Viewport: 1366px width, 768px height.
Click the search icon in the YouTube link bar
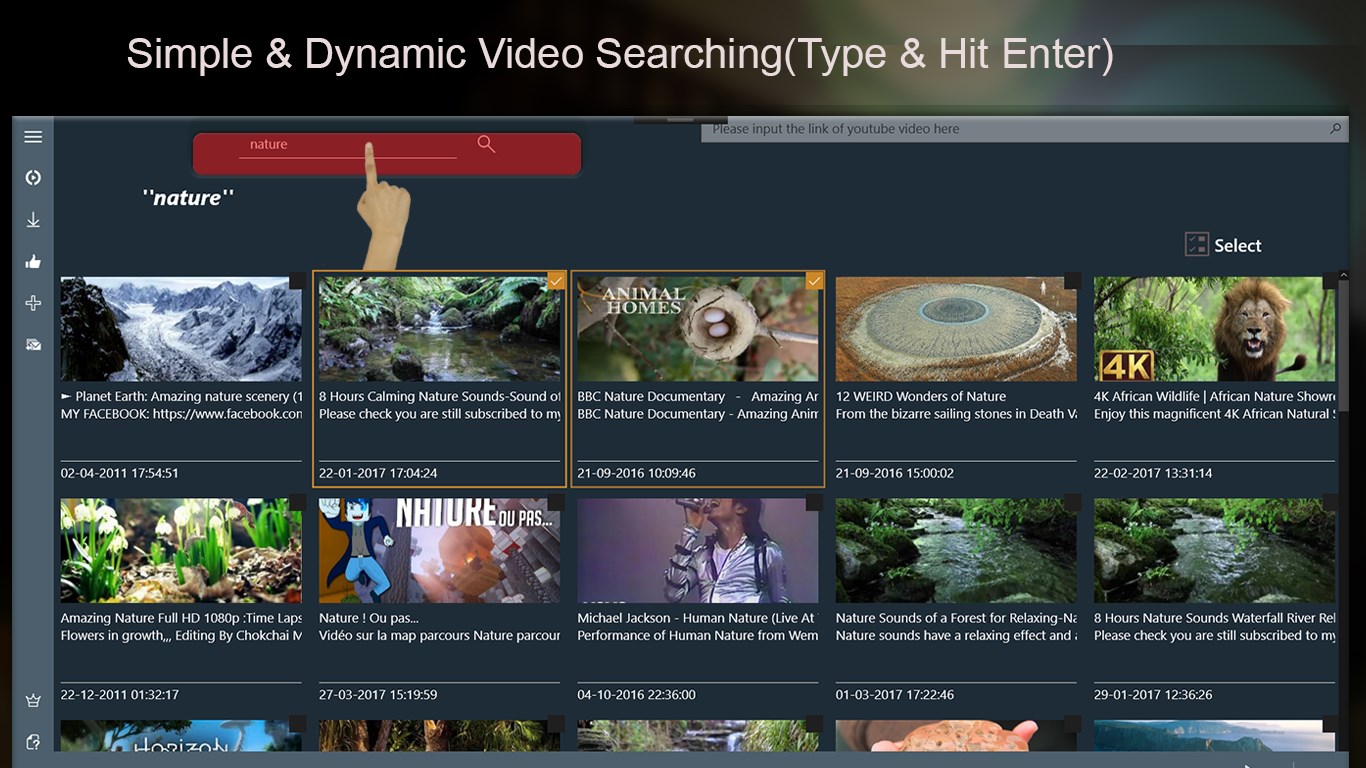[x=1335, y=129]
